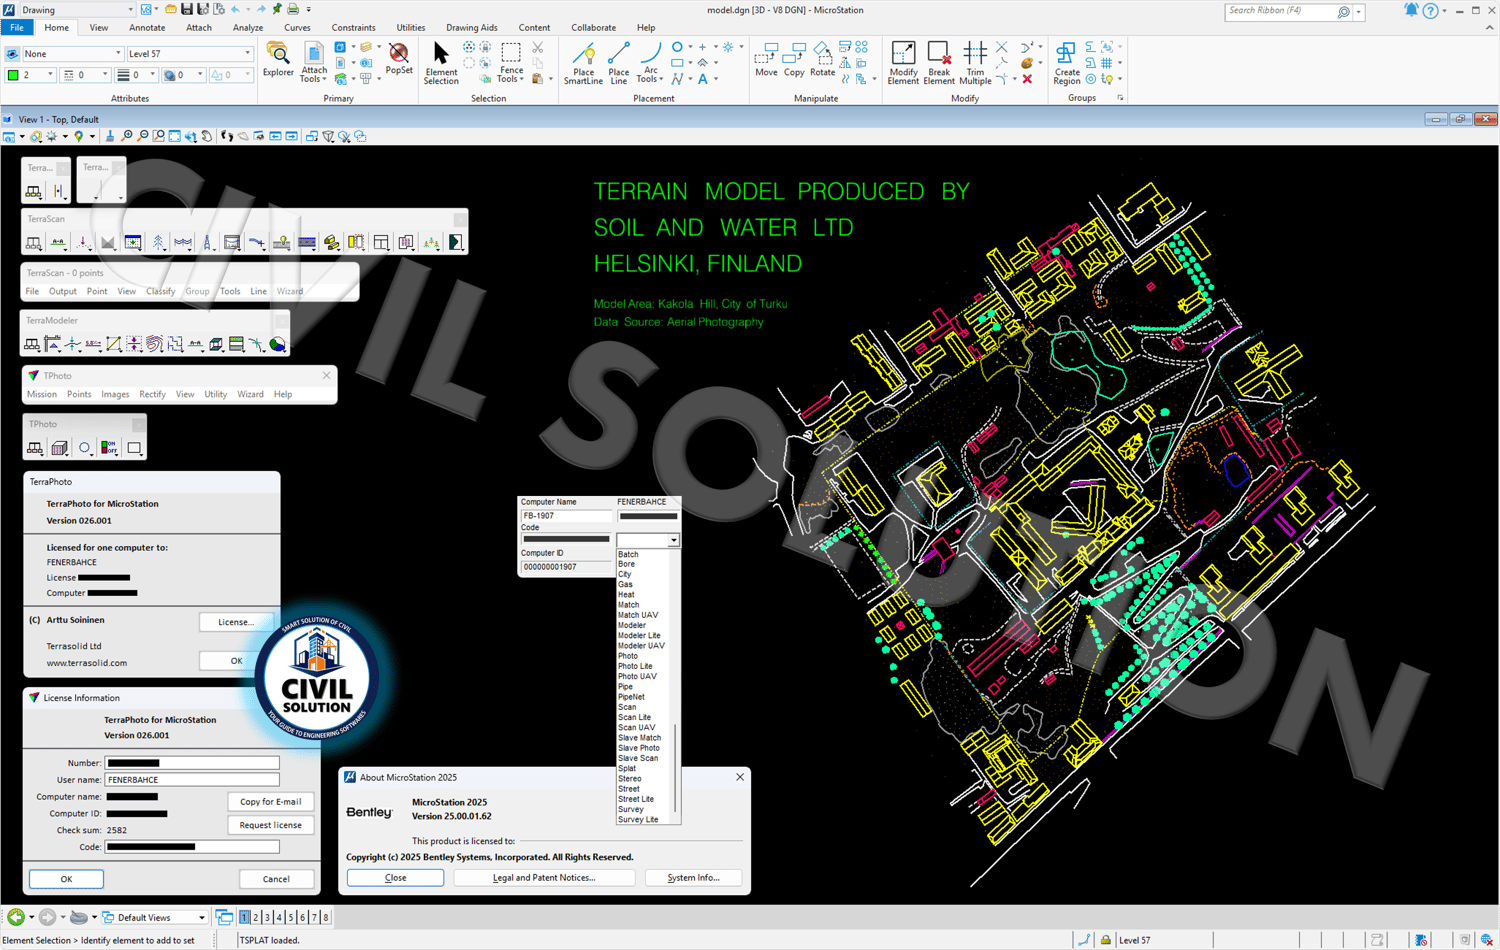This screenshot has height=950, width=1500.
Task: Open the Modify Element tool
Action: [x=903, y=63]
